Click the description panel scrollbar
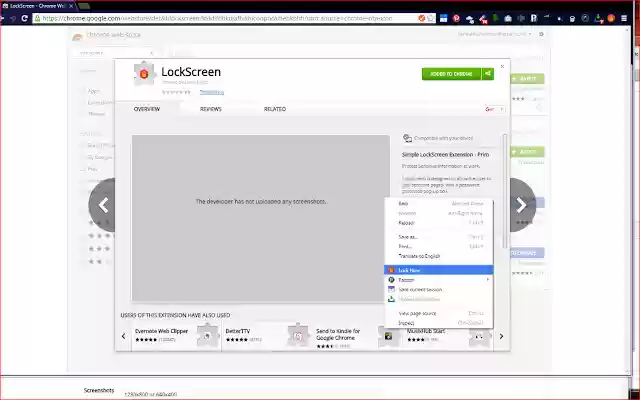Viewport: 640px width, 400px height. point(505,191)
